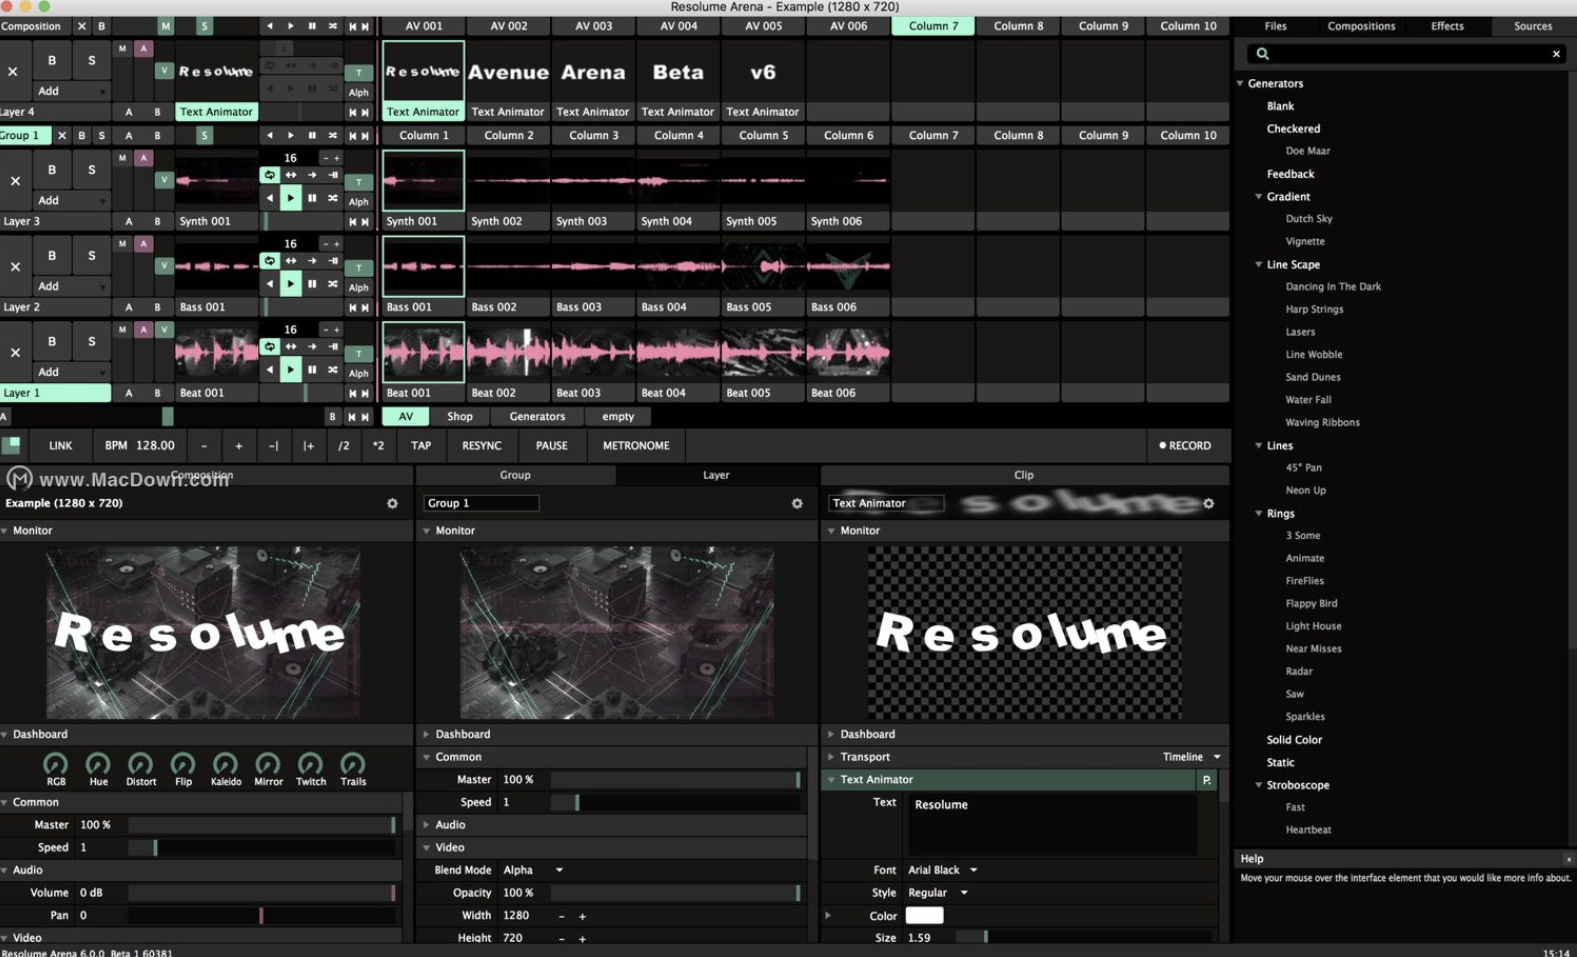1577x957 pixels.
Task: Open the Add dropdown on Layer 4
Action: [71, 91]
